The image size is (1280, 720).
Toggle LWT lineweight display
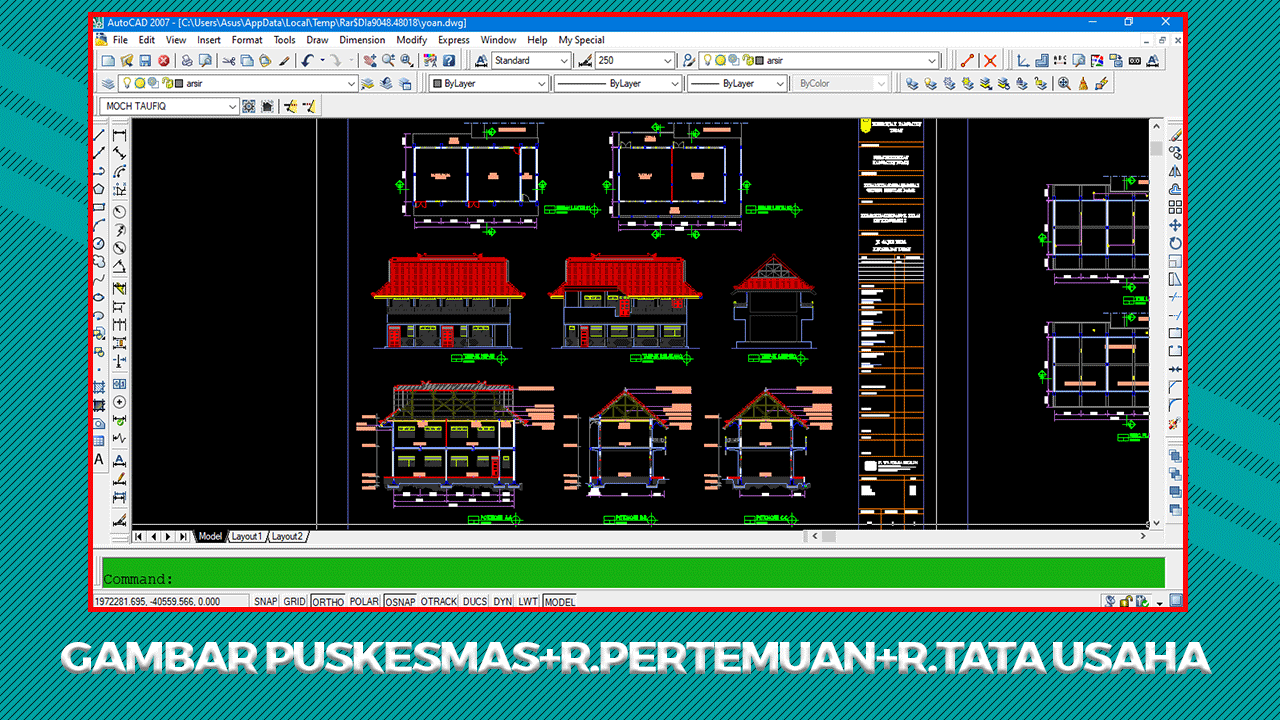[528, 602]
